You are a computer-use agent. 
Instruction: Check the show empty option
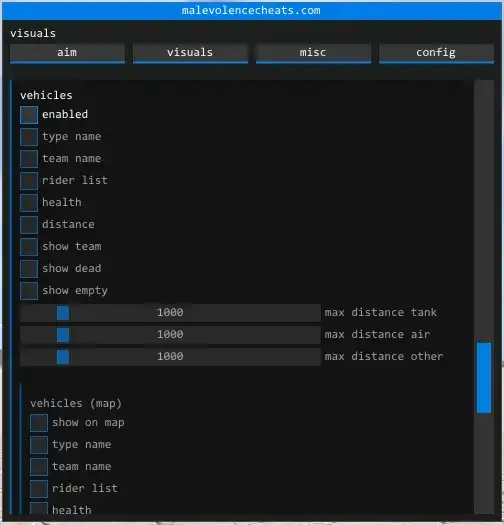29,291
